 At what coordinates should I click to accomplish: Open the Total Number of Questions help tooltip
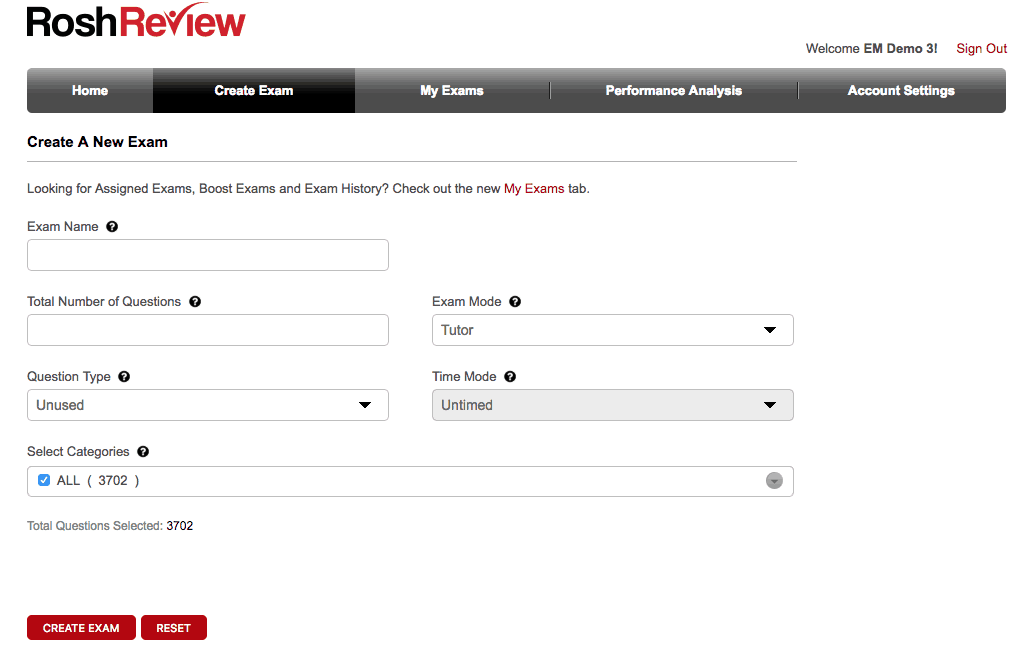(195, 301)
